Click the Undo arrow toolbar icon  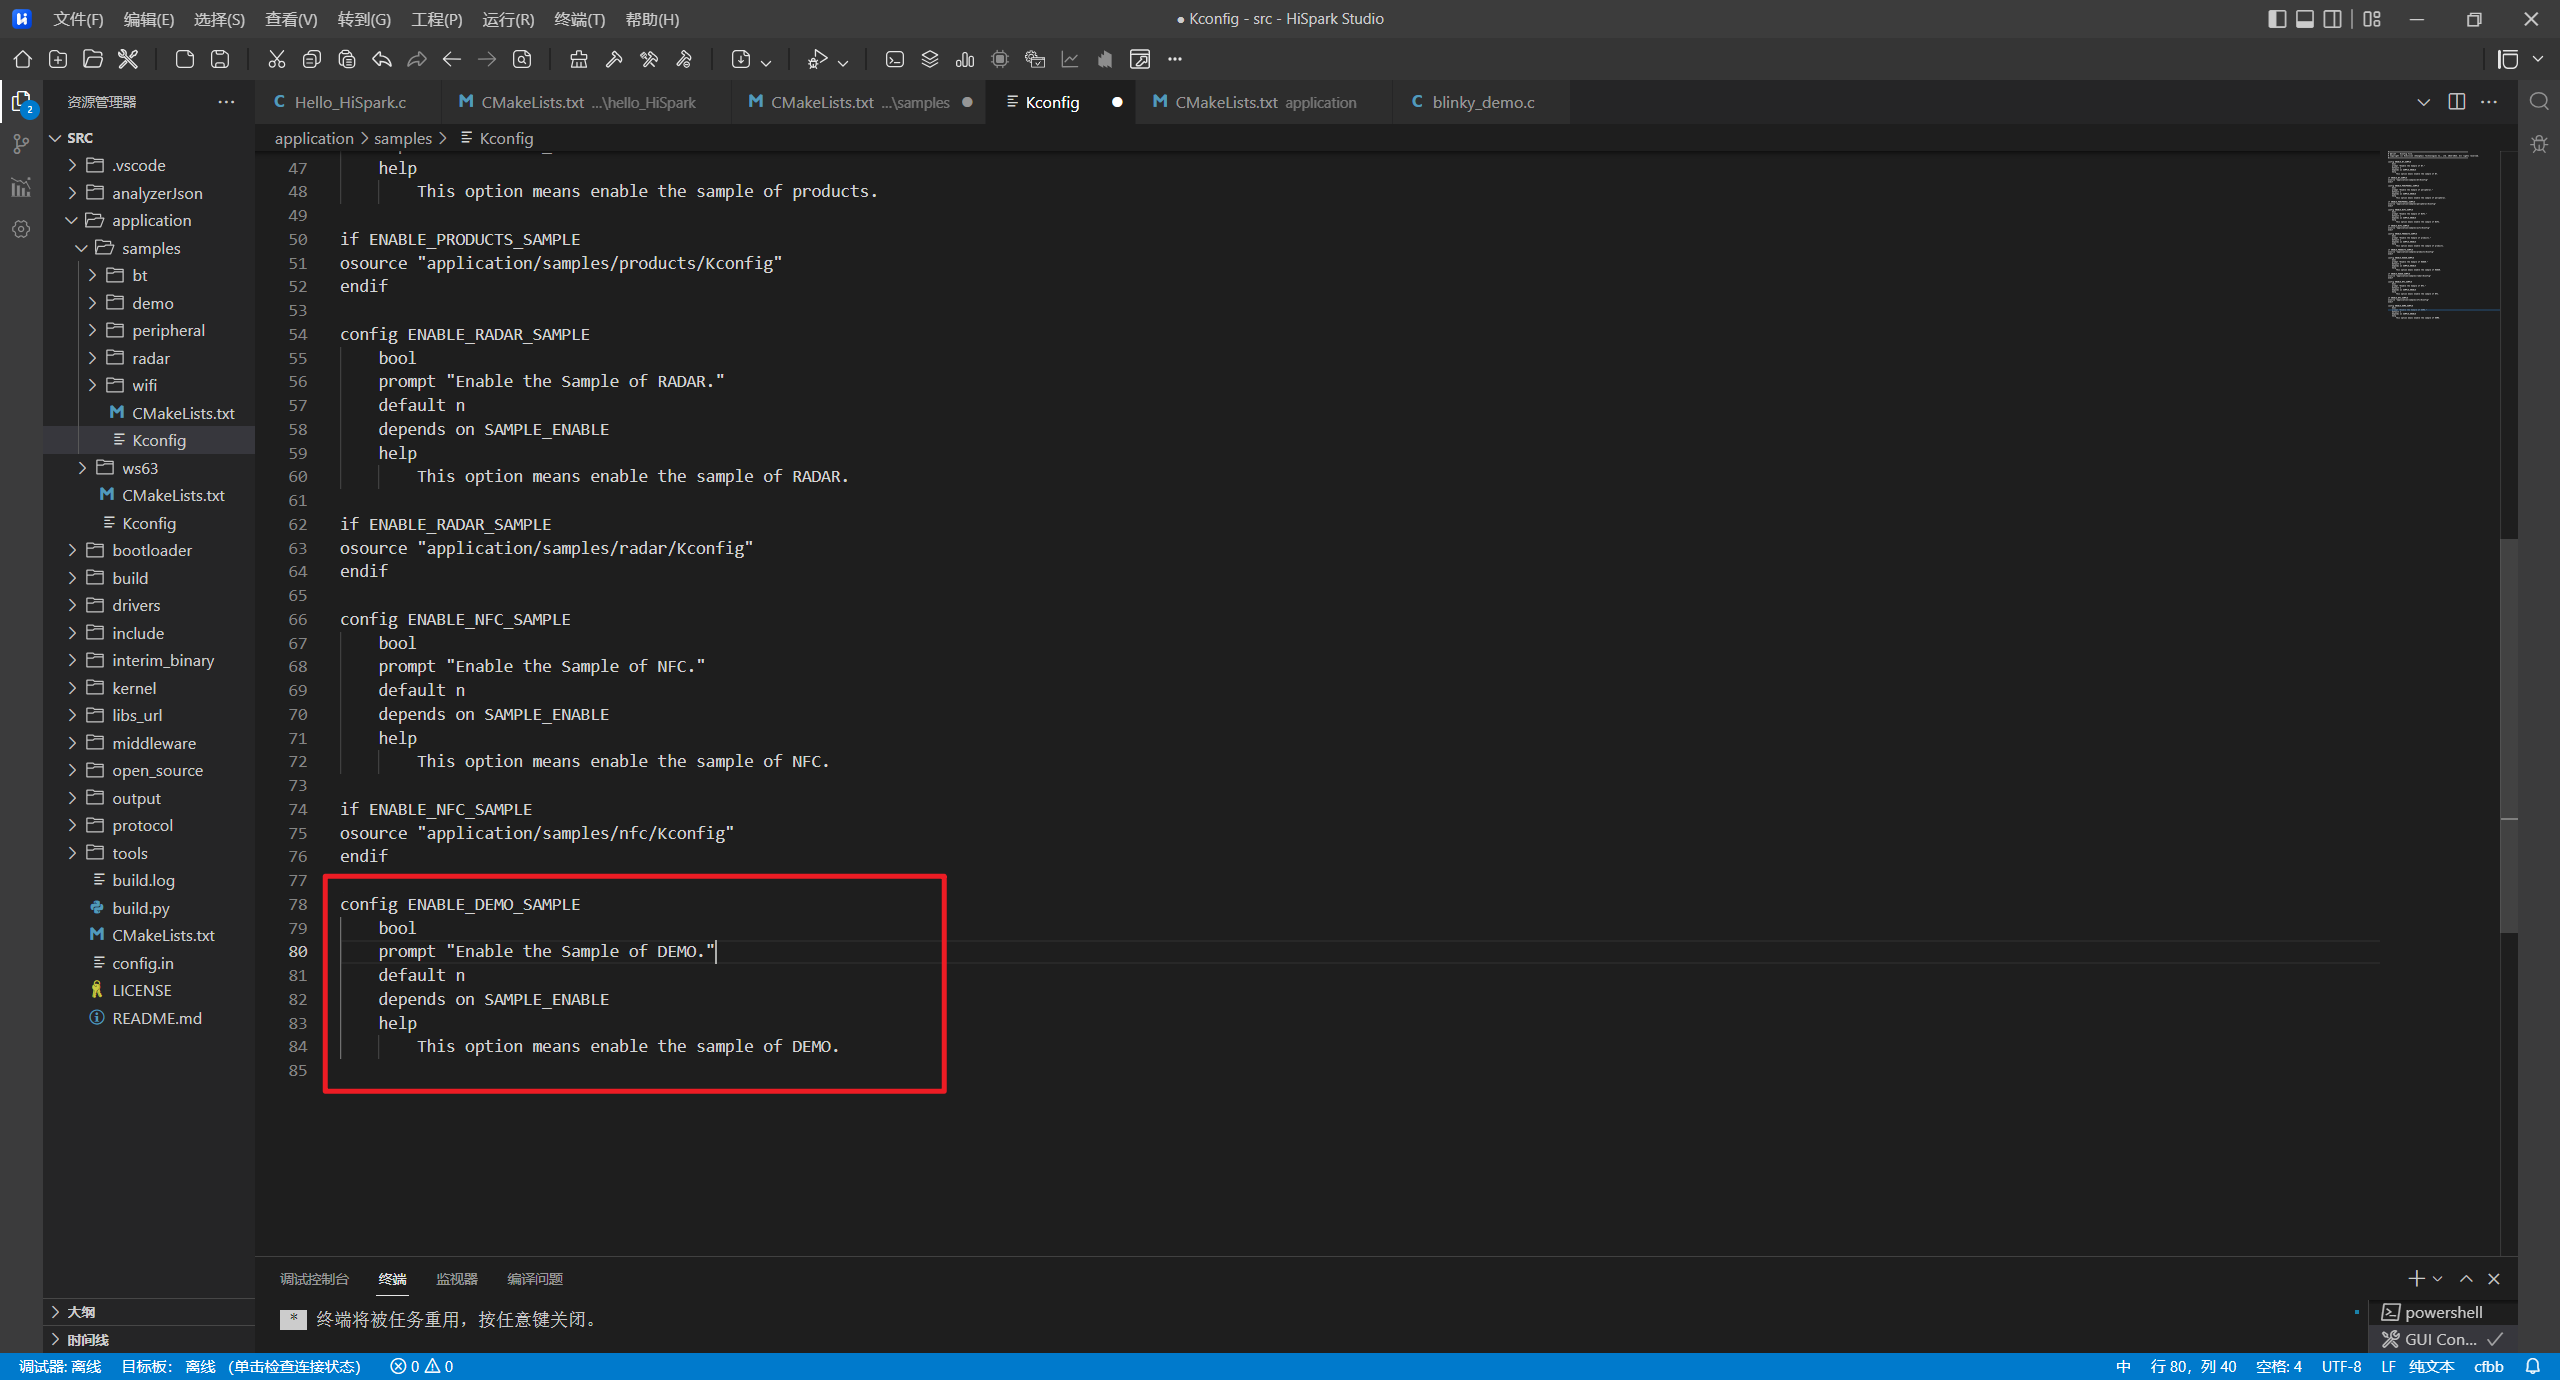coord(382,59)
